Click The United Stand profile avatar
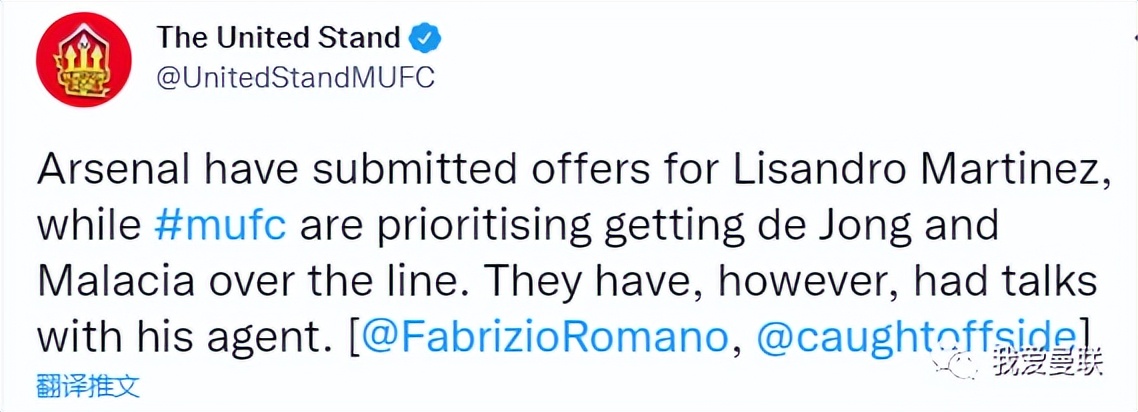 tap(81, 62)
